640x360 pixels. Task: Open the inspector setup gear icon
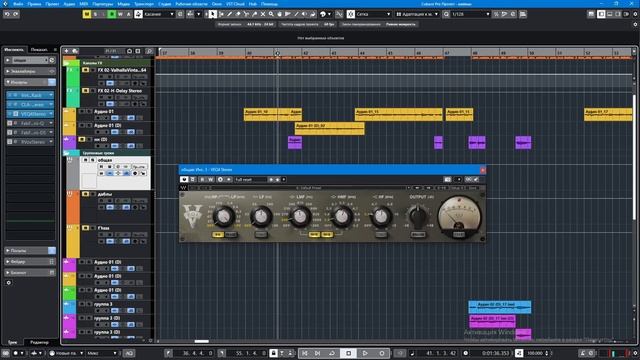click(9, 282)
